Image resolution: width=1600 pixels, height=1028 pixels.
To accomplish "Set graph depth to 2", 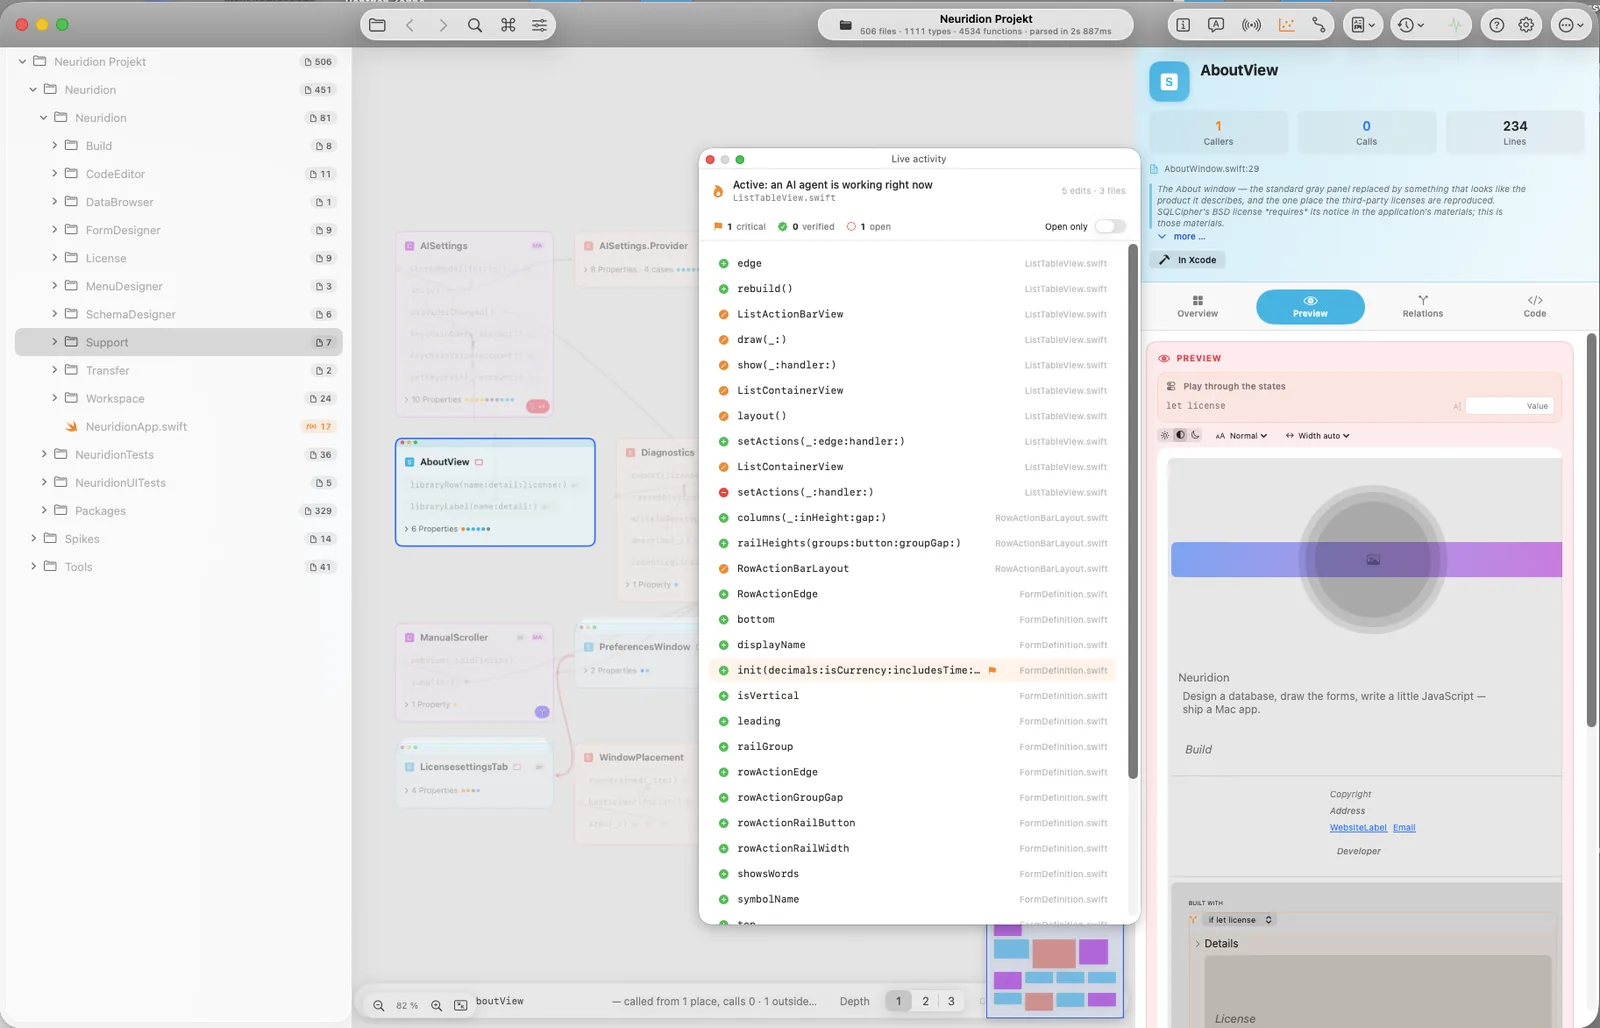I will (925, 1001).
